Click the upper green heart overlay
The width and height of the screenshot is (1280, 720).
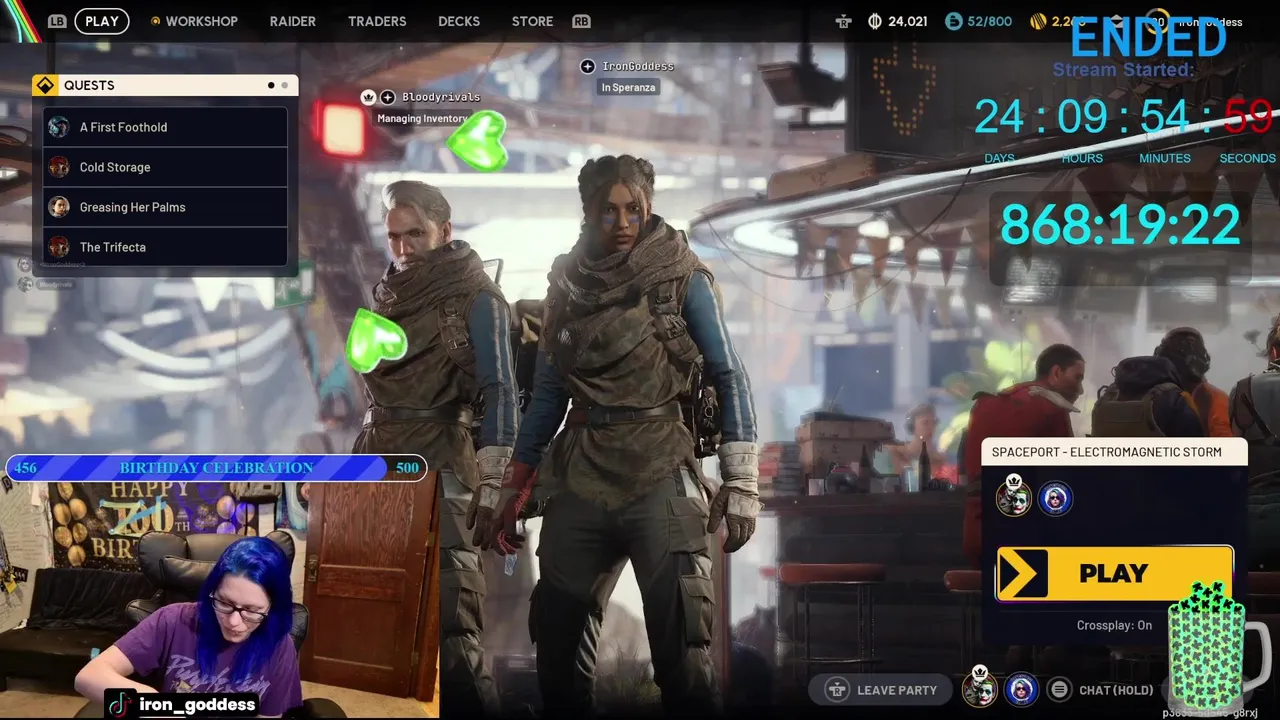click(x=477, y=141)
